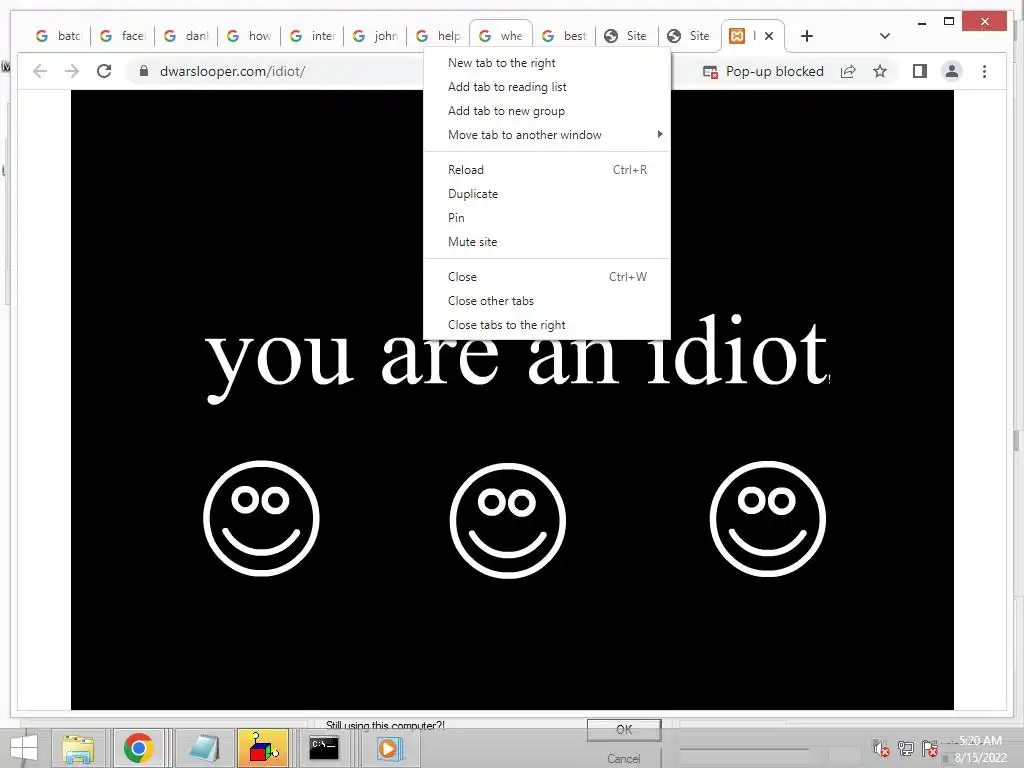The image size is (1024, 768).
Task: Click the Chrome taskbar icon
Action: pos(138,748)
